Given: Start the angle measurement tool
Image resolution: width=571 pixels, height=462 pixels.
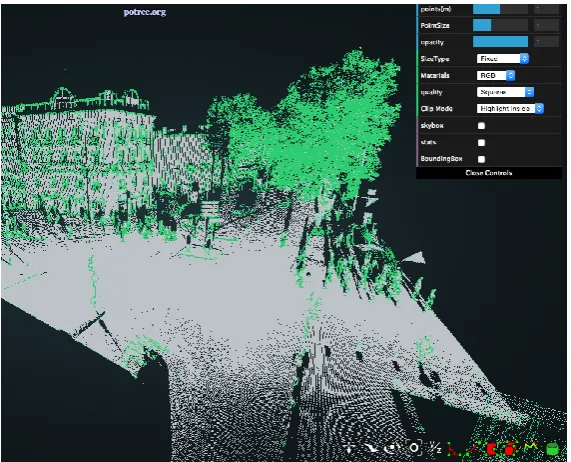Looking at the screenshot, I should click(x=454, y=449).
